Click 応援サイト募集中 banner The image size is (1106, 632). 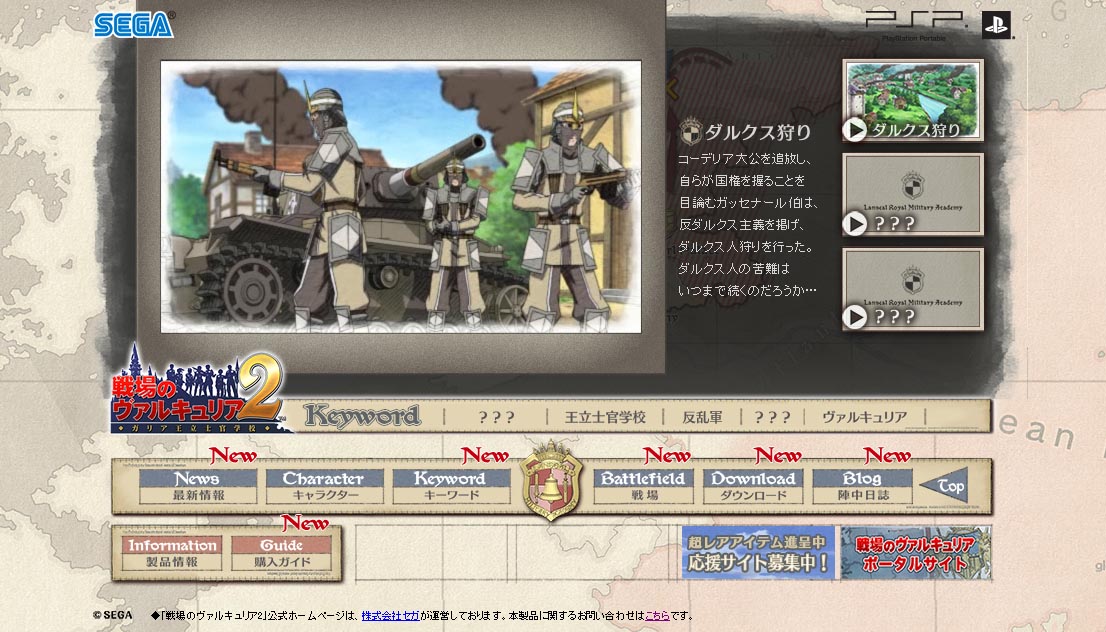tap(758, 552)
